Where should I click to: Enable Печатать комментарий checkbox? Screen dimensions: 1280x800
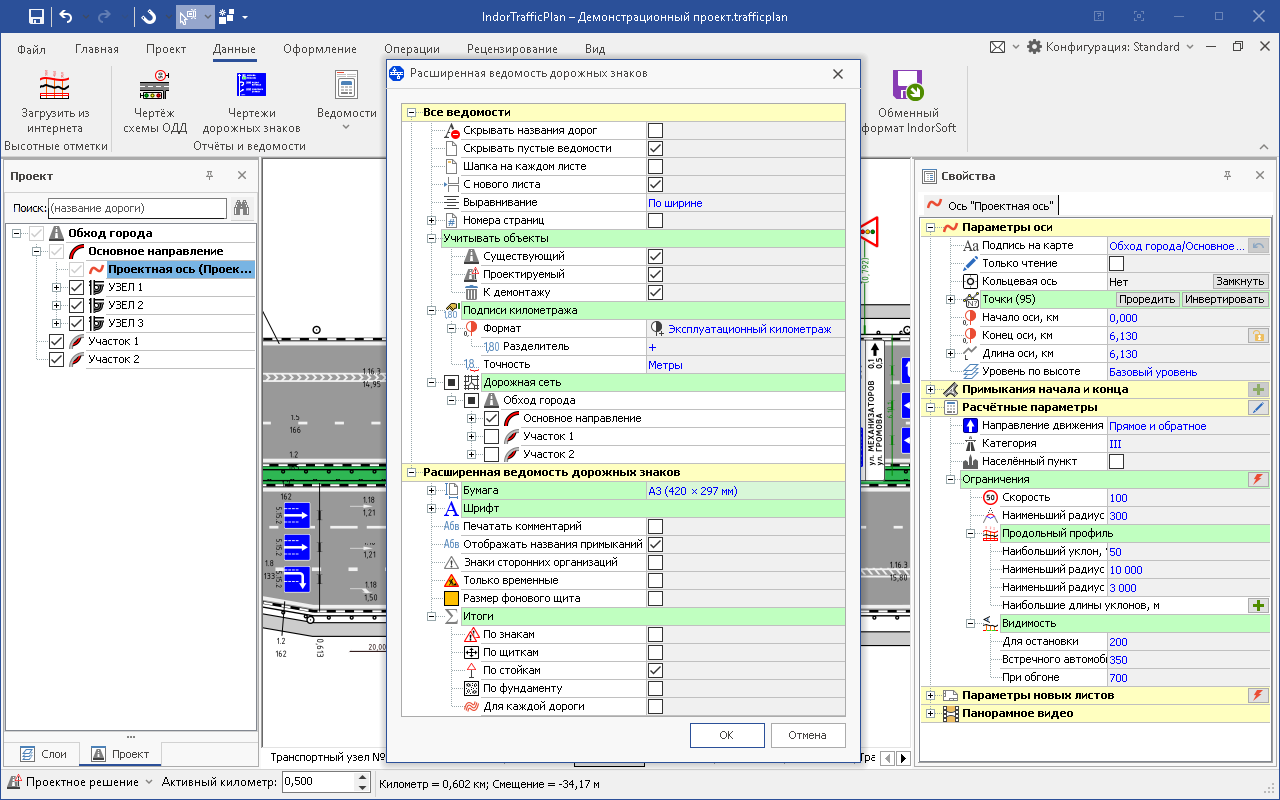[x=655, y=526]
